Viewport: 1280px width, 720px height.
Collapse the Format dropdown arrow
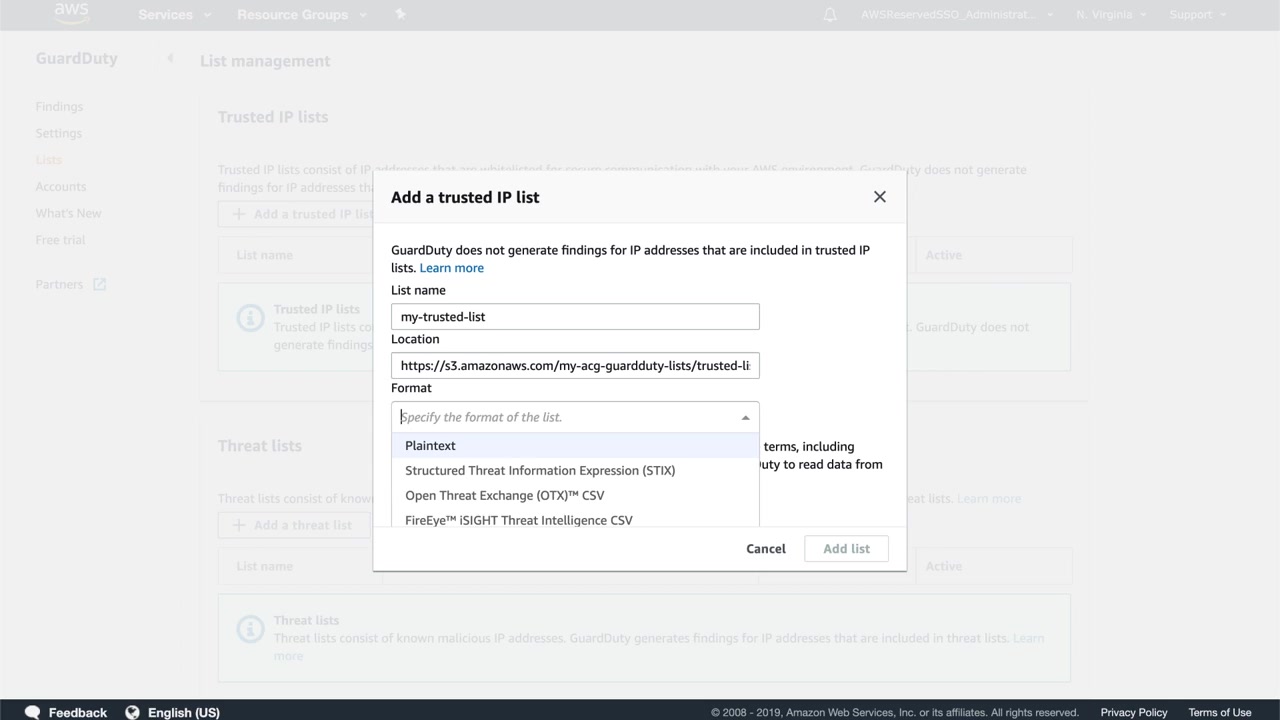(745, 418)
